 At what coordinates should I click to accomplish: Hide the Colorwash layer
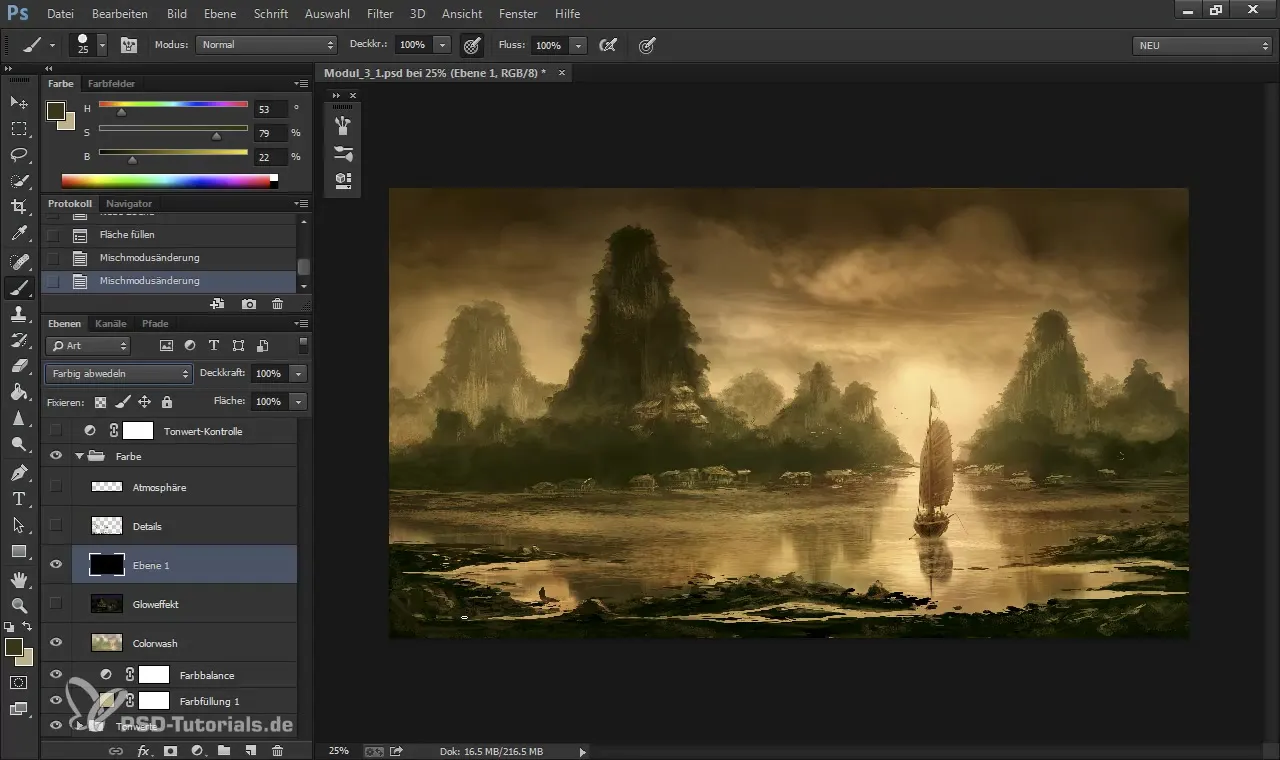pyautogui.click(x=56, y=643)
